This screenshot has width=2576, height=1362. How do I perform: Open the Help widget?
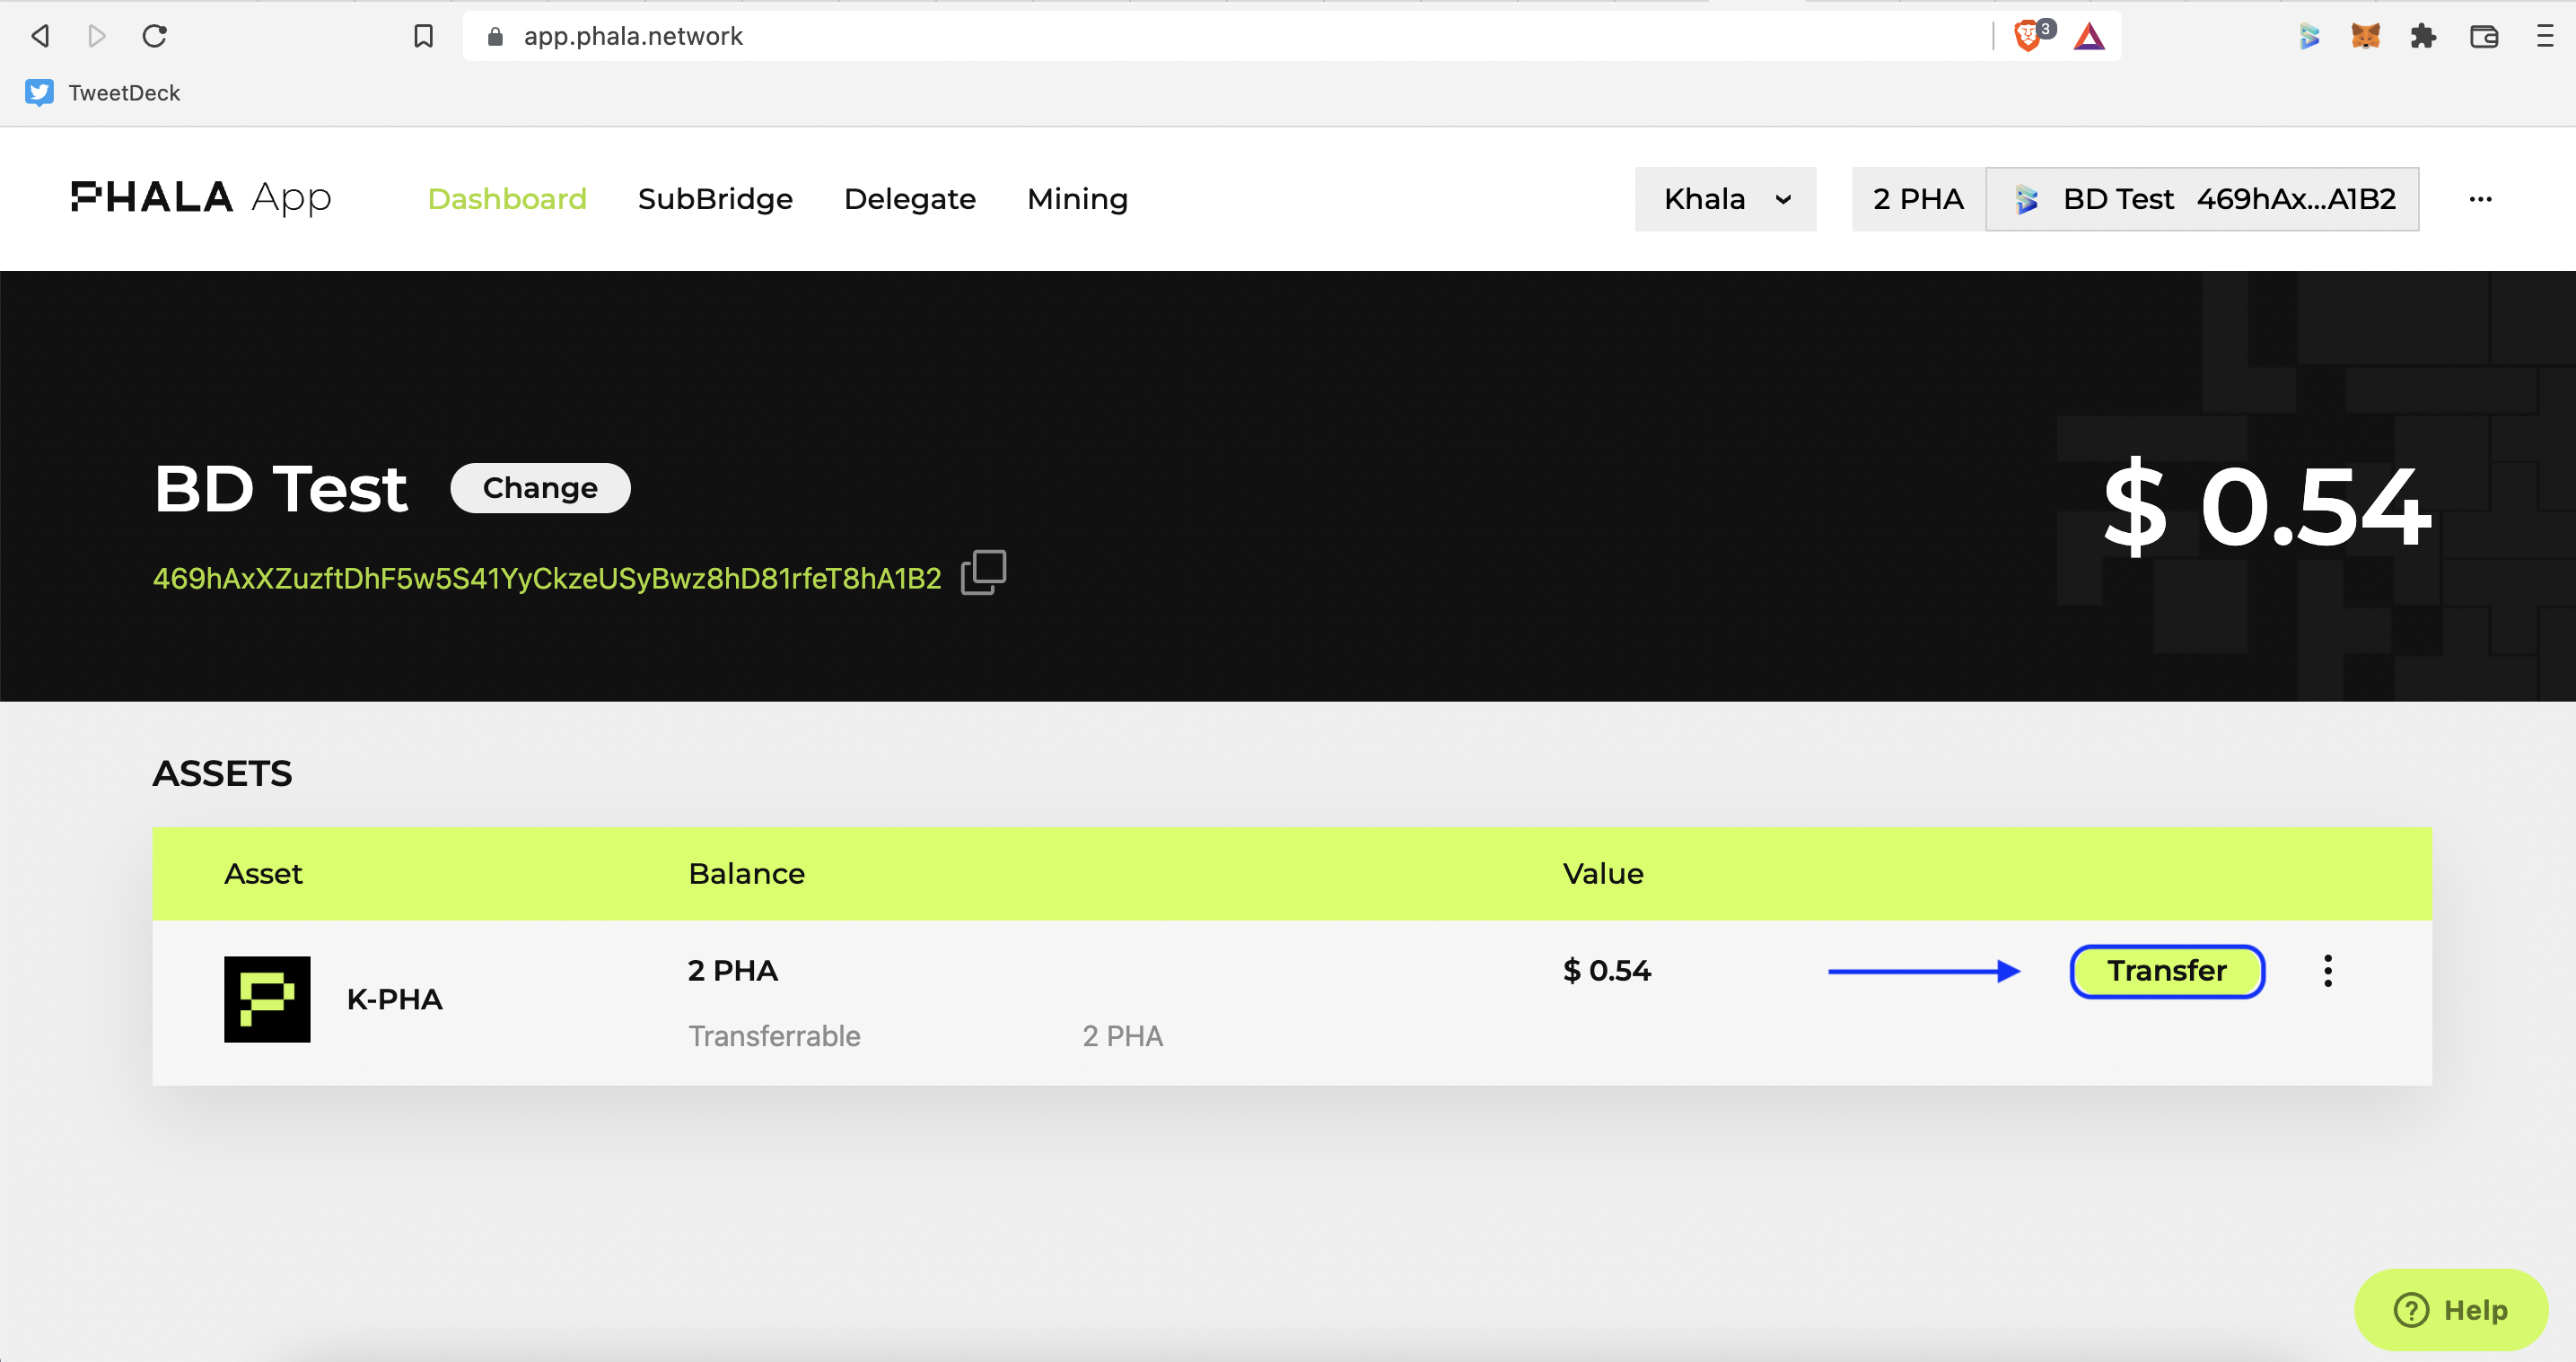(x=2451, y=1310)
